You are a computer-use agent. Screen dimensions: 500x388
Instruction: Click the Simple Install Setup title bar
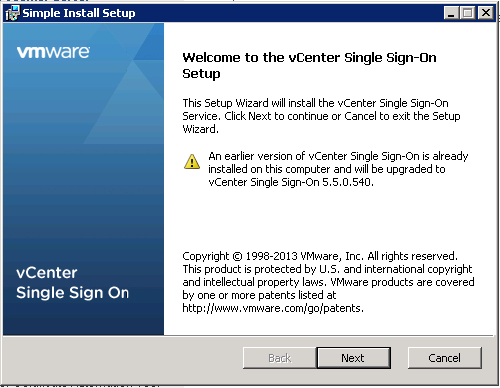point(233,13)
